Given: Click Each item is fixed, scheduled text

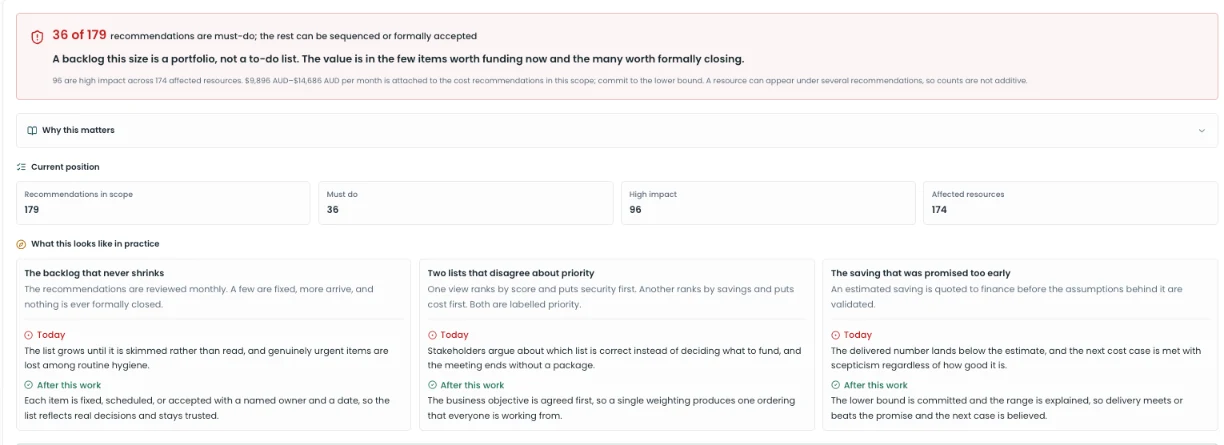Looking at the screenshot, I should pyautogui.click(x=207, y=408).
